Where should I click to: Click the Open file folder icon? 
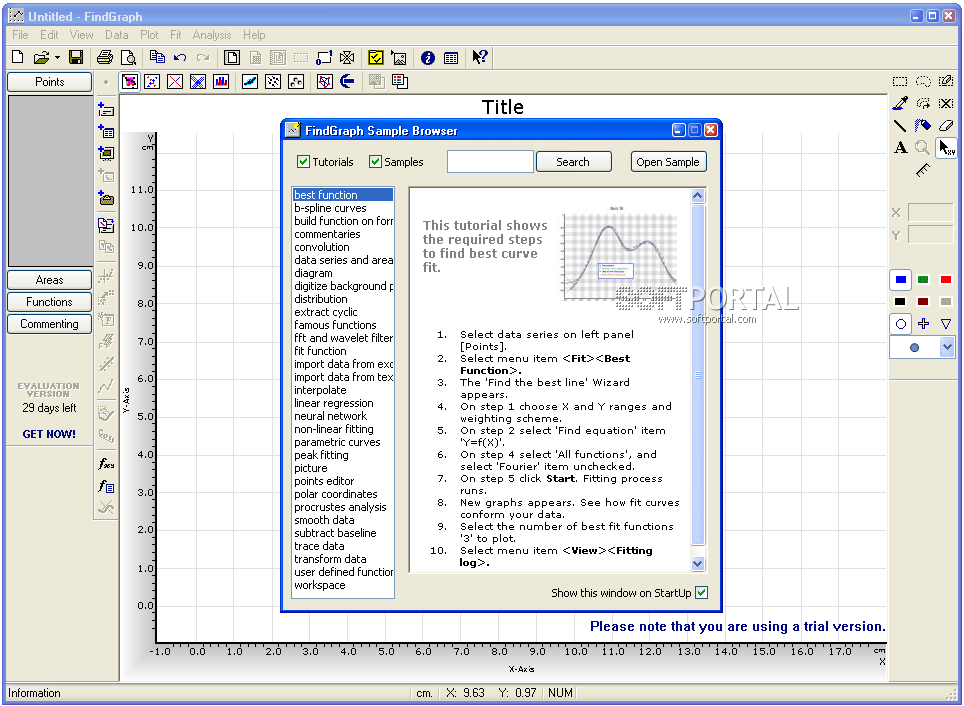click(x=41, y=58)
